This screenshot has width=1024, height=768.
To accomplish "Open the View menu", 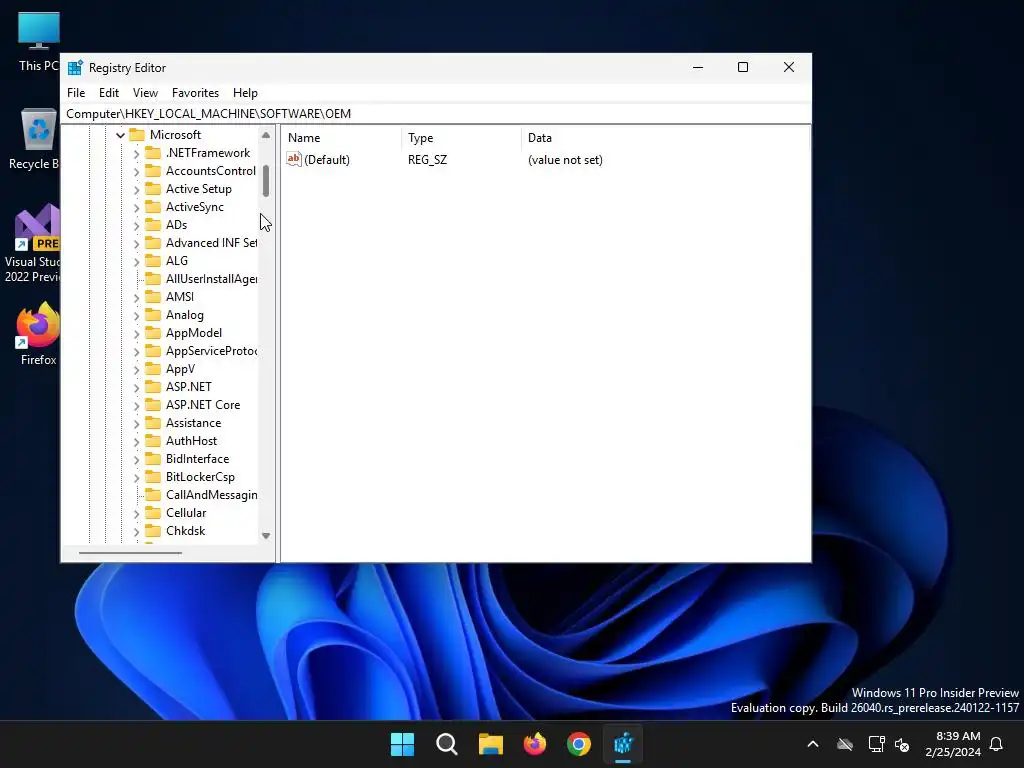I will pyautogui.click(x=145, y=93).
